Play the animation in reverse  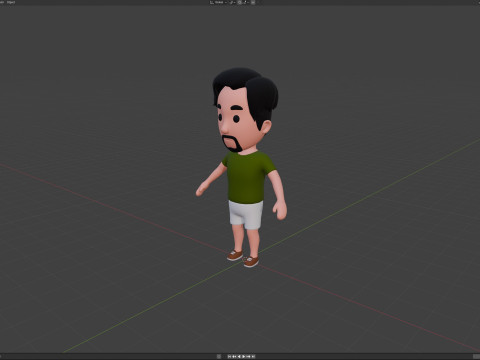pyautogui.click(x=239, y=357)
